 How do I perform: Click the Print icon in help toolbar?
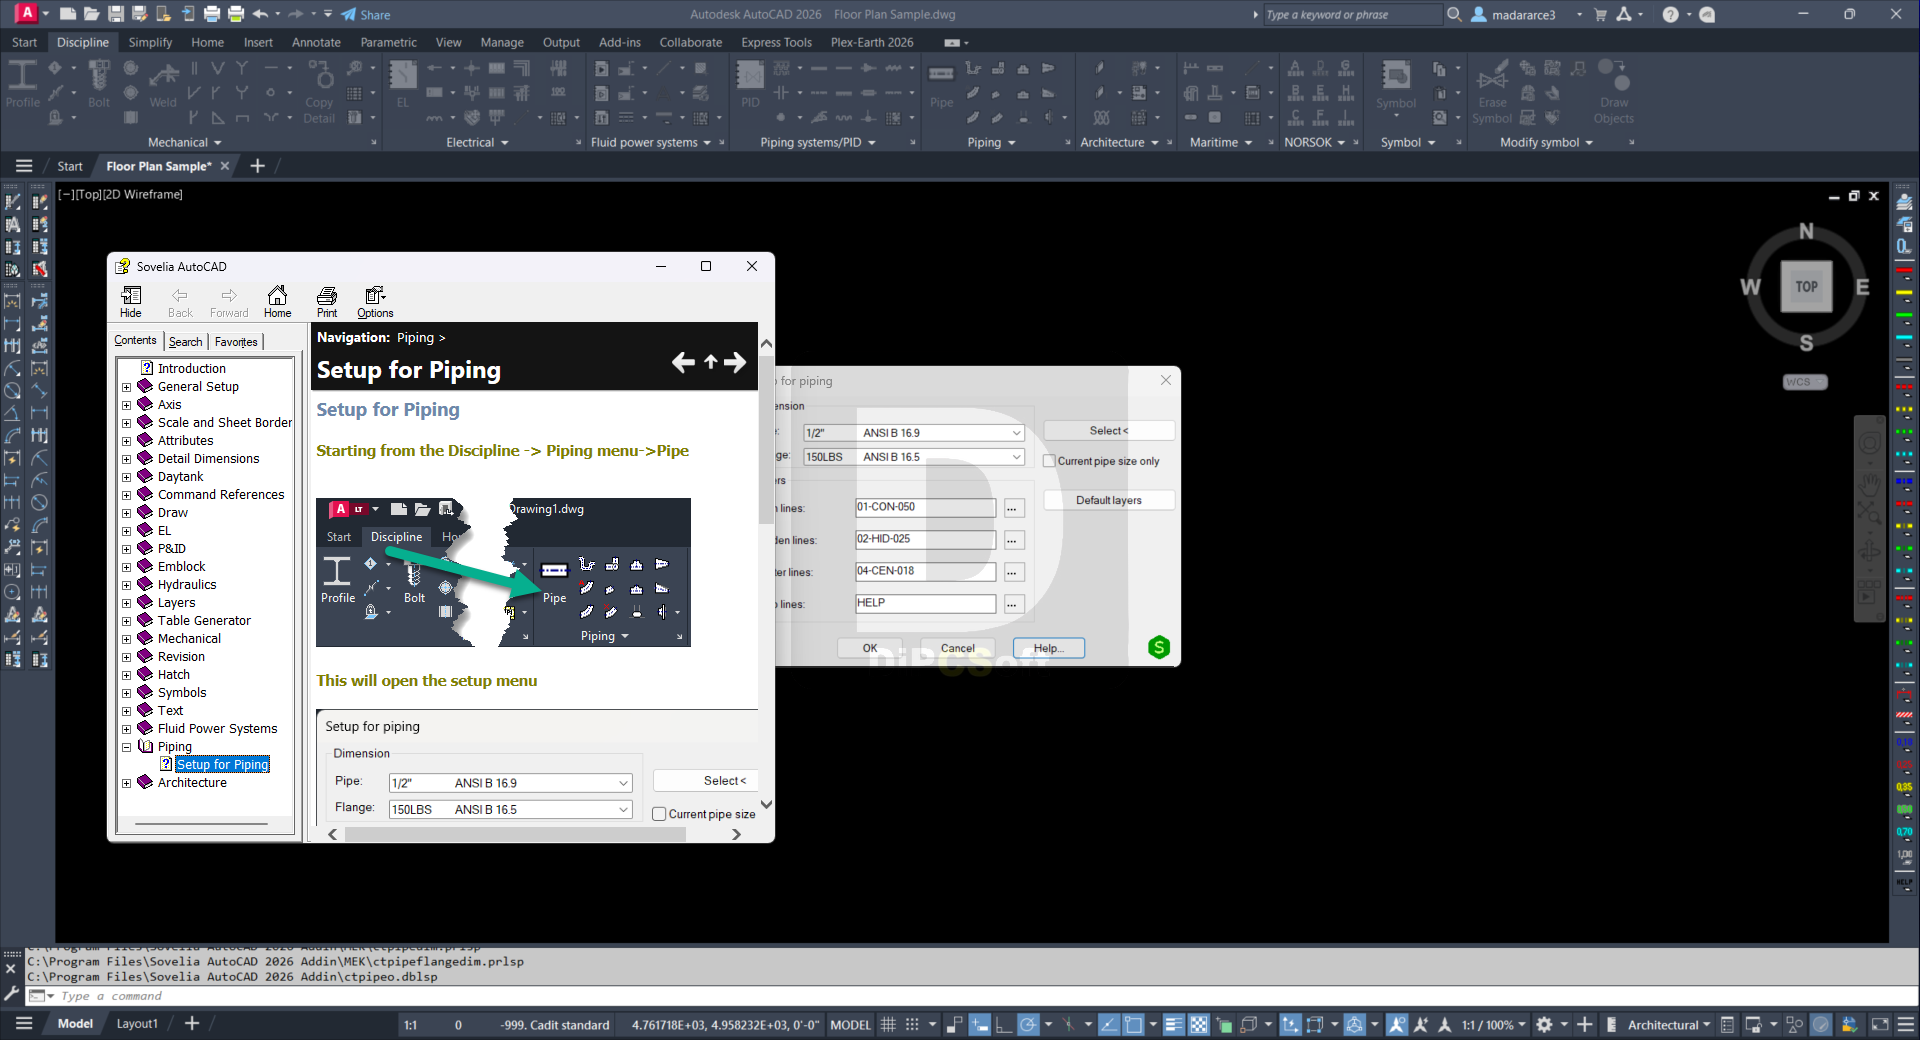(327, 301)
